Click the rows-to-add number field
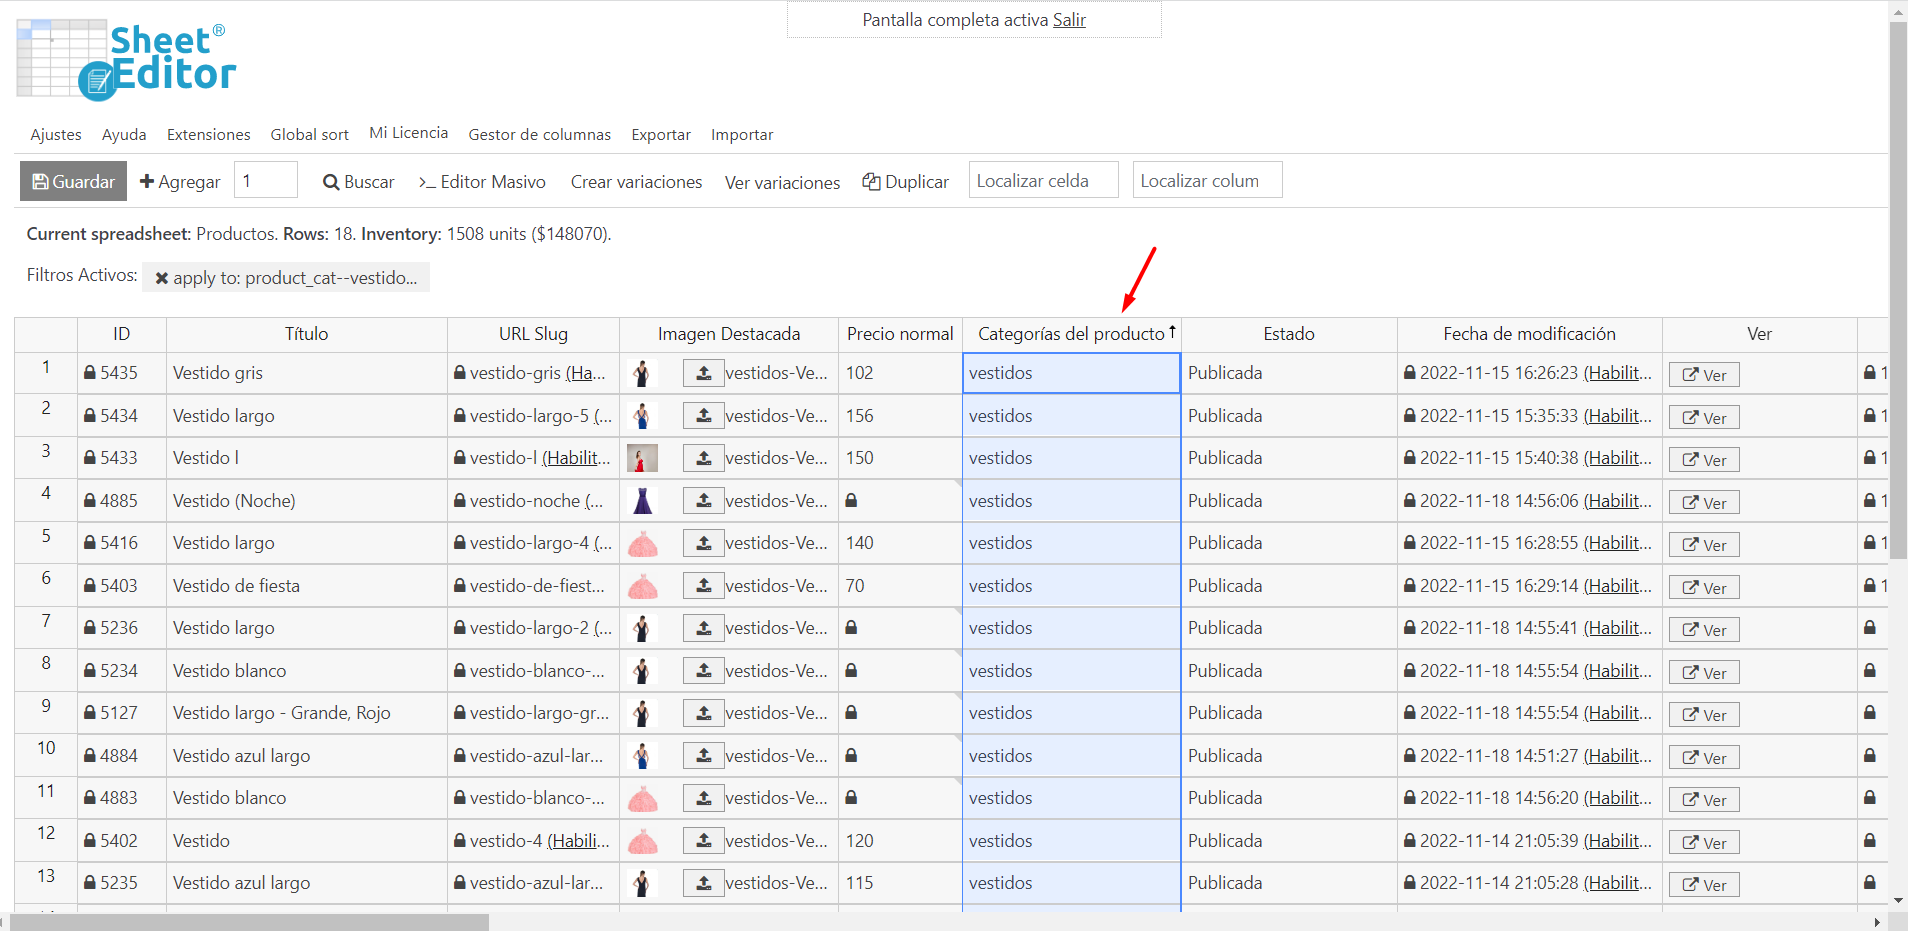 266,181
